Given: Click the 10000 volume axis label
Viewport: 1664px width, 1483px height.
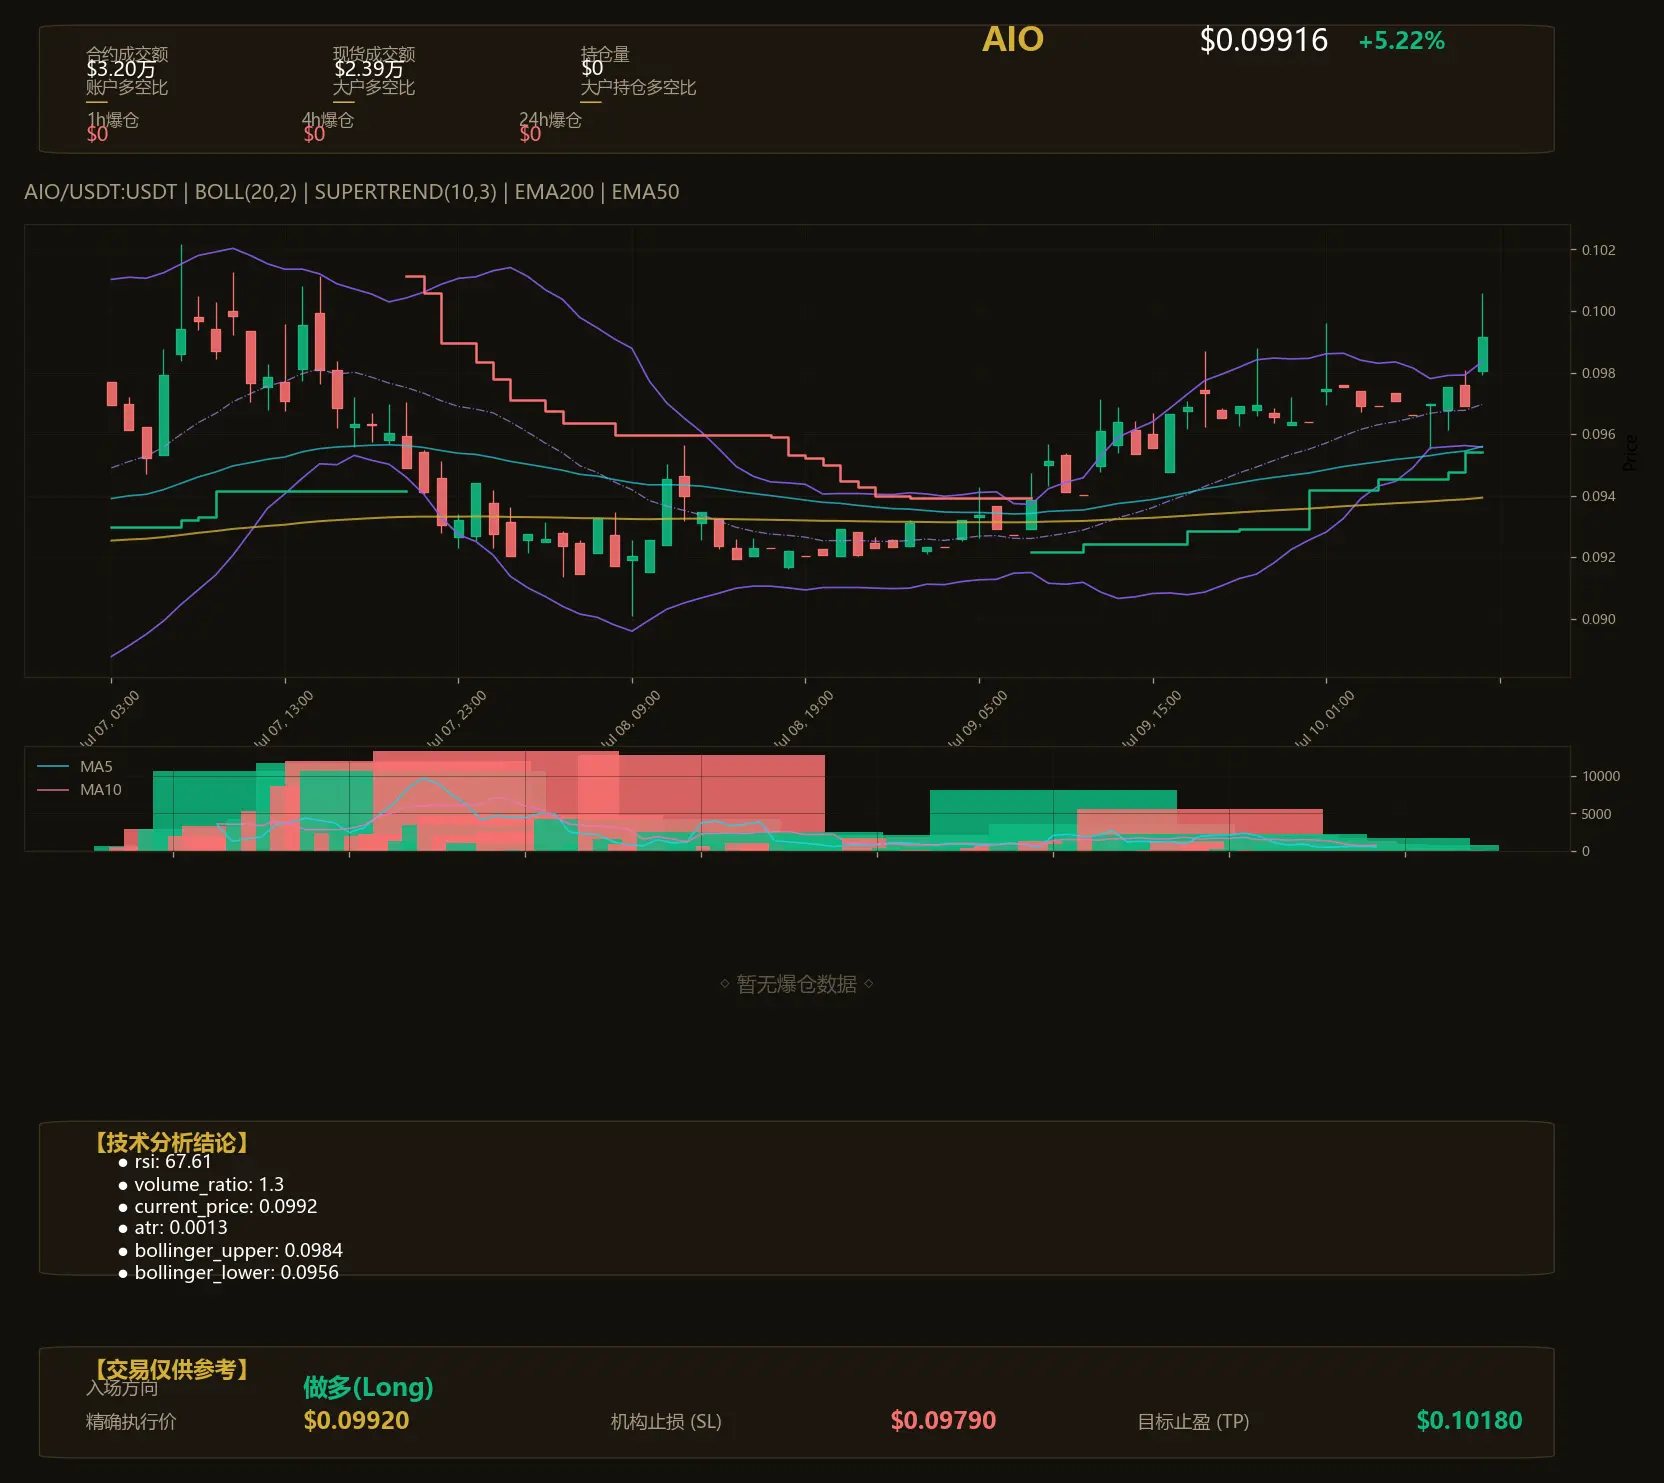Looking at the screenshot, I should click(x=1601, y=776).
